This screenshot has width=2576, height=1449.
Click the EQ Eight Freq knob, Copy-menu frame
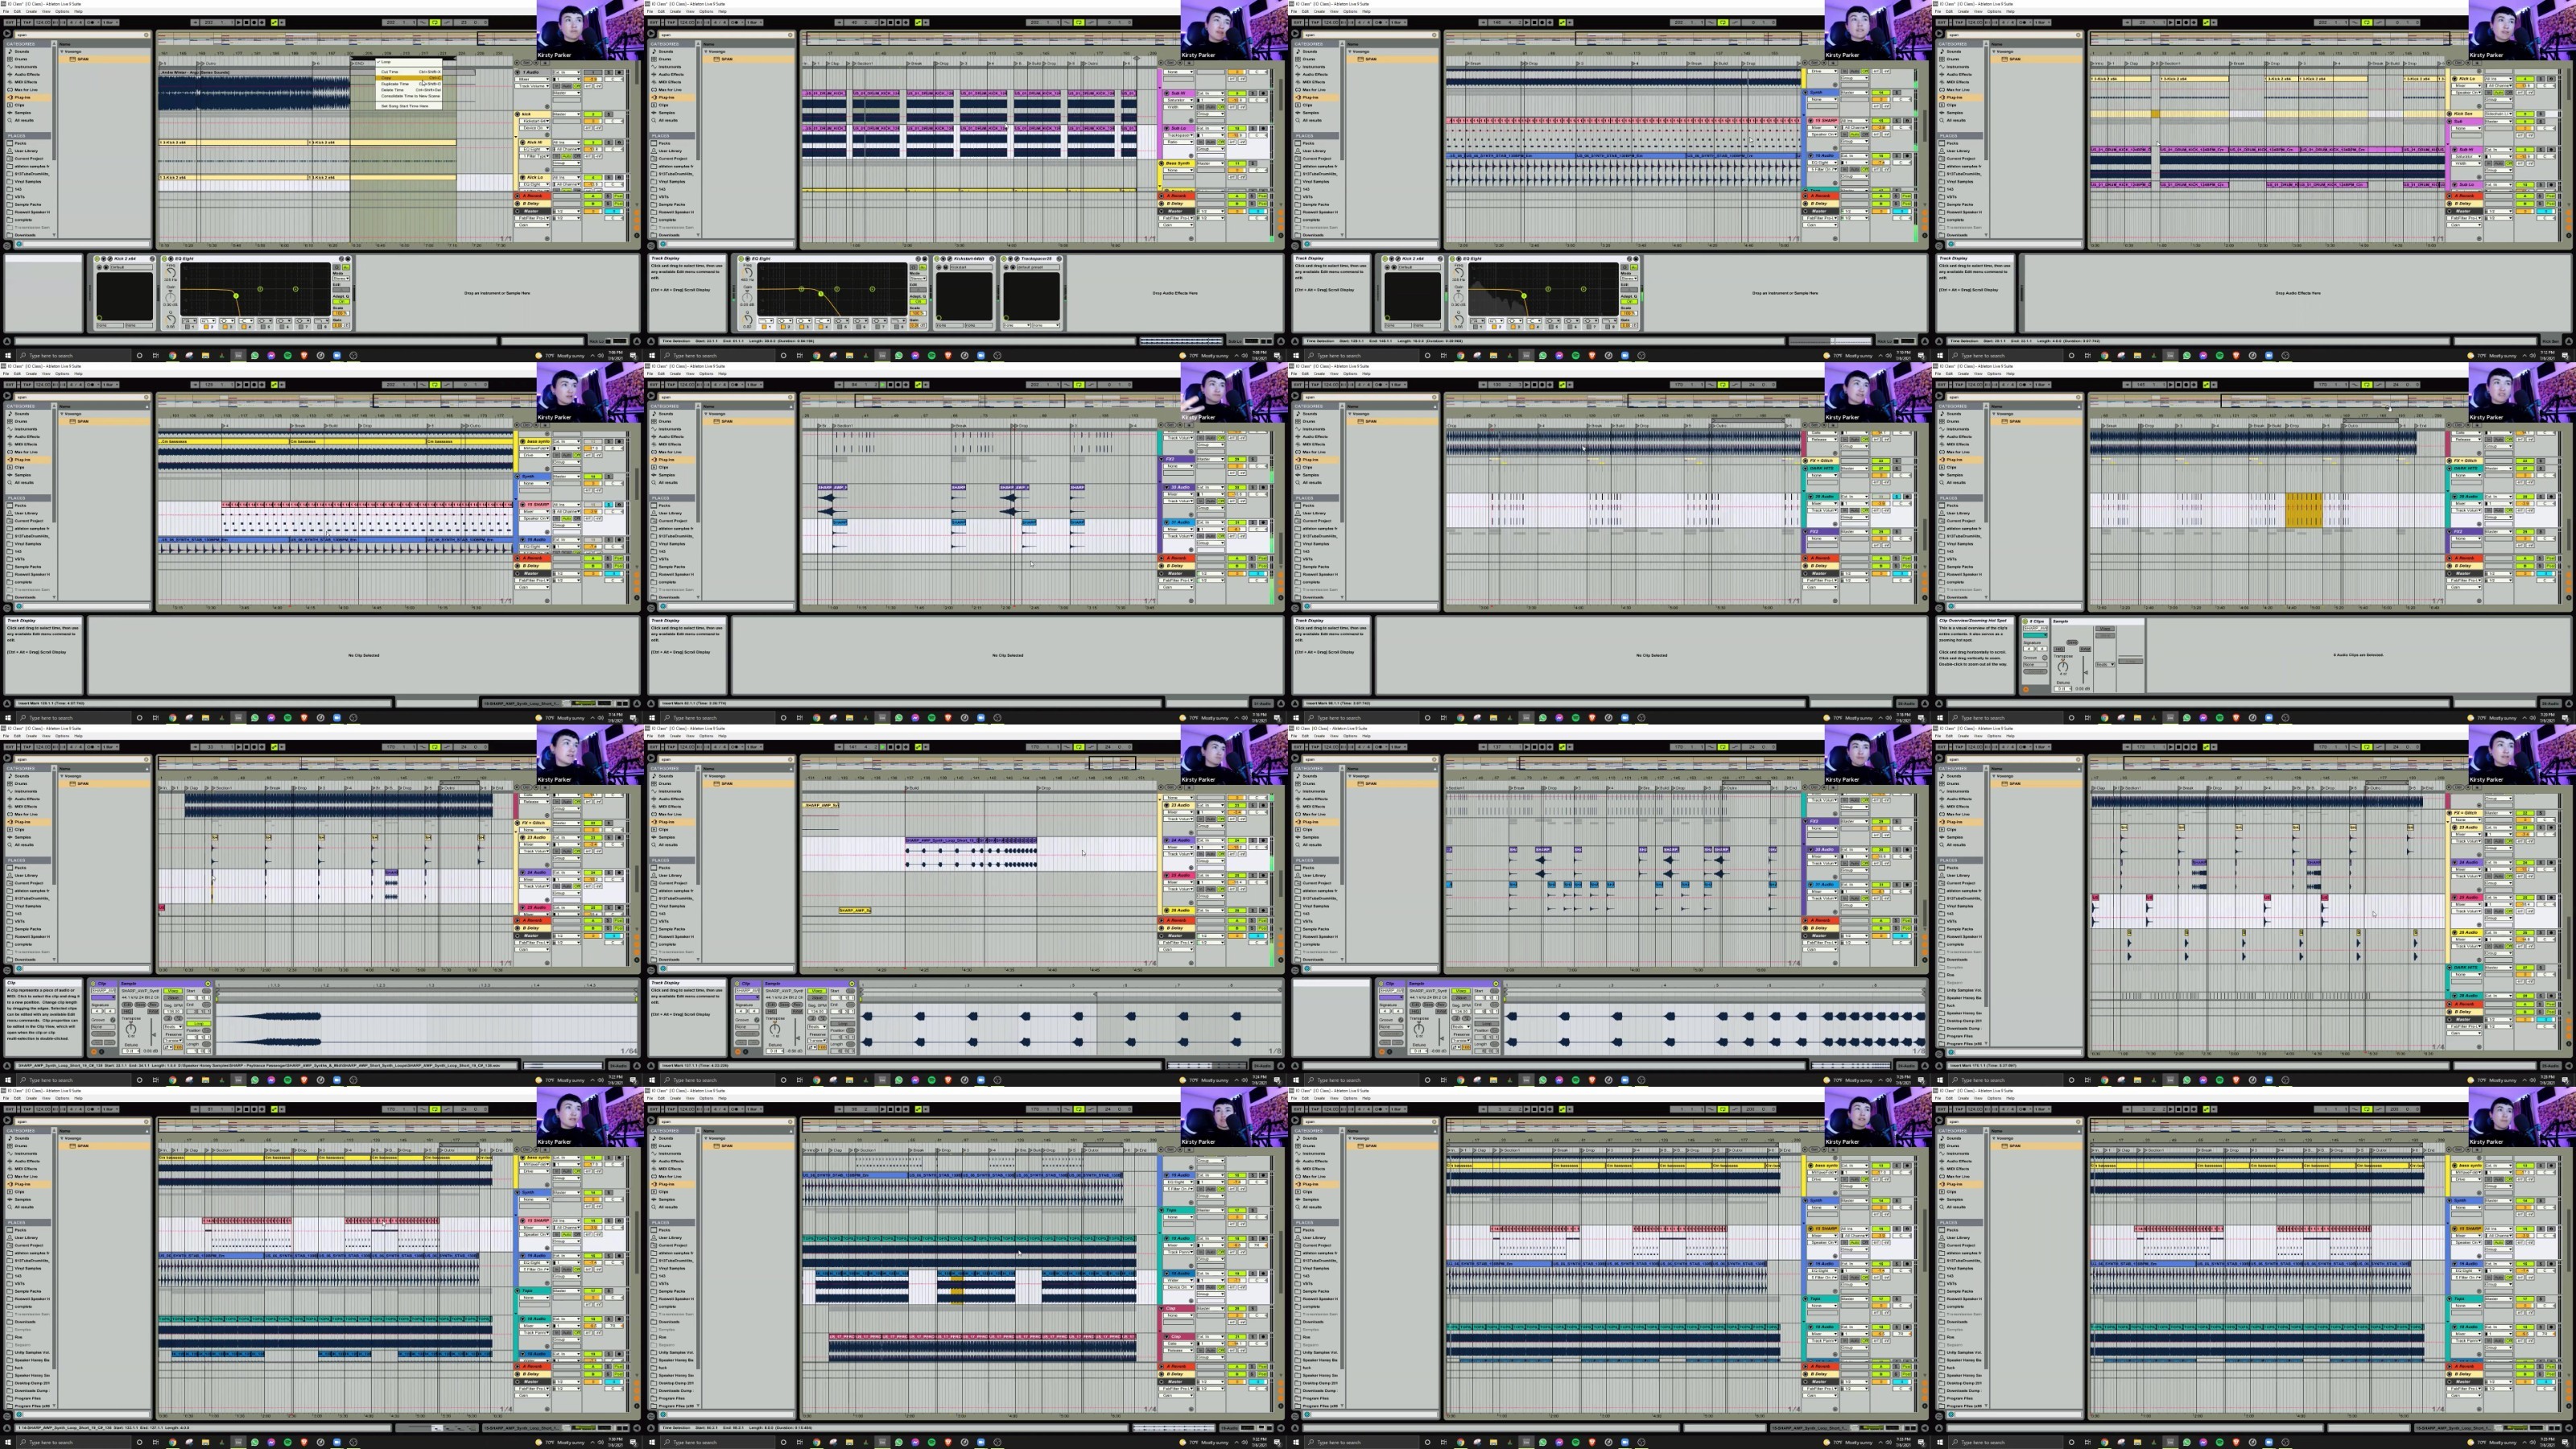point(171,273)
